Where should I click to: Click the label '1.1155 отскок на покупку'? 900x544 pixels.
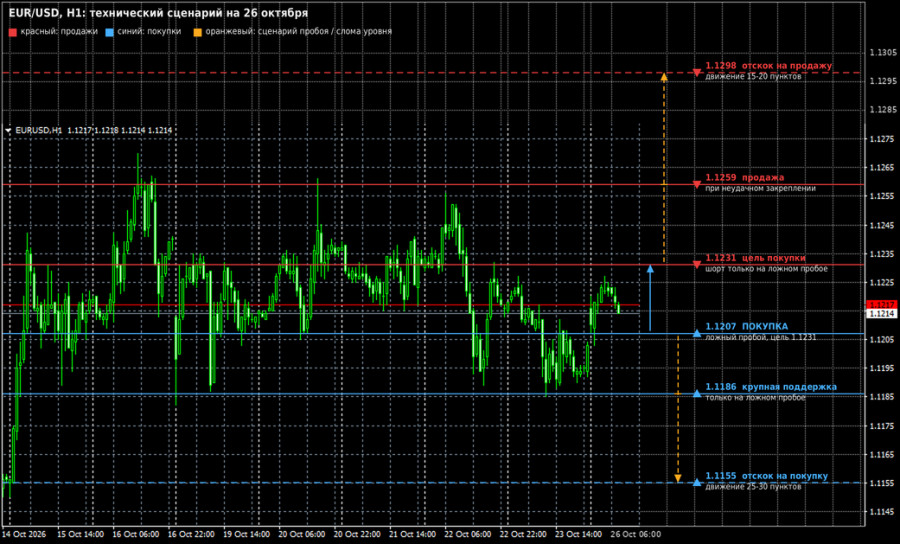[767, 476]
